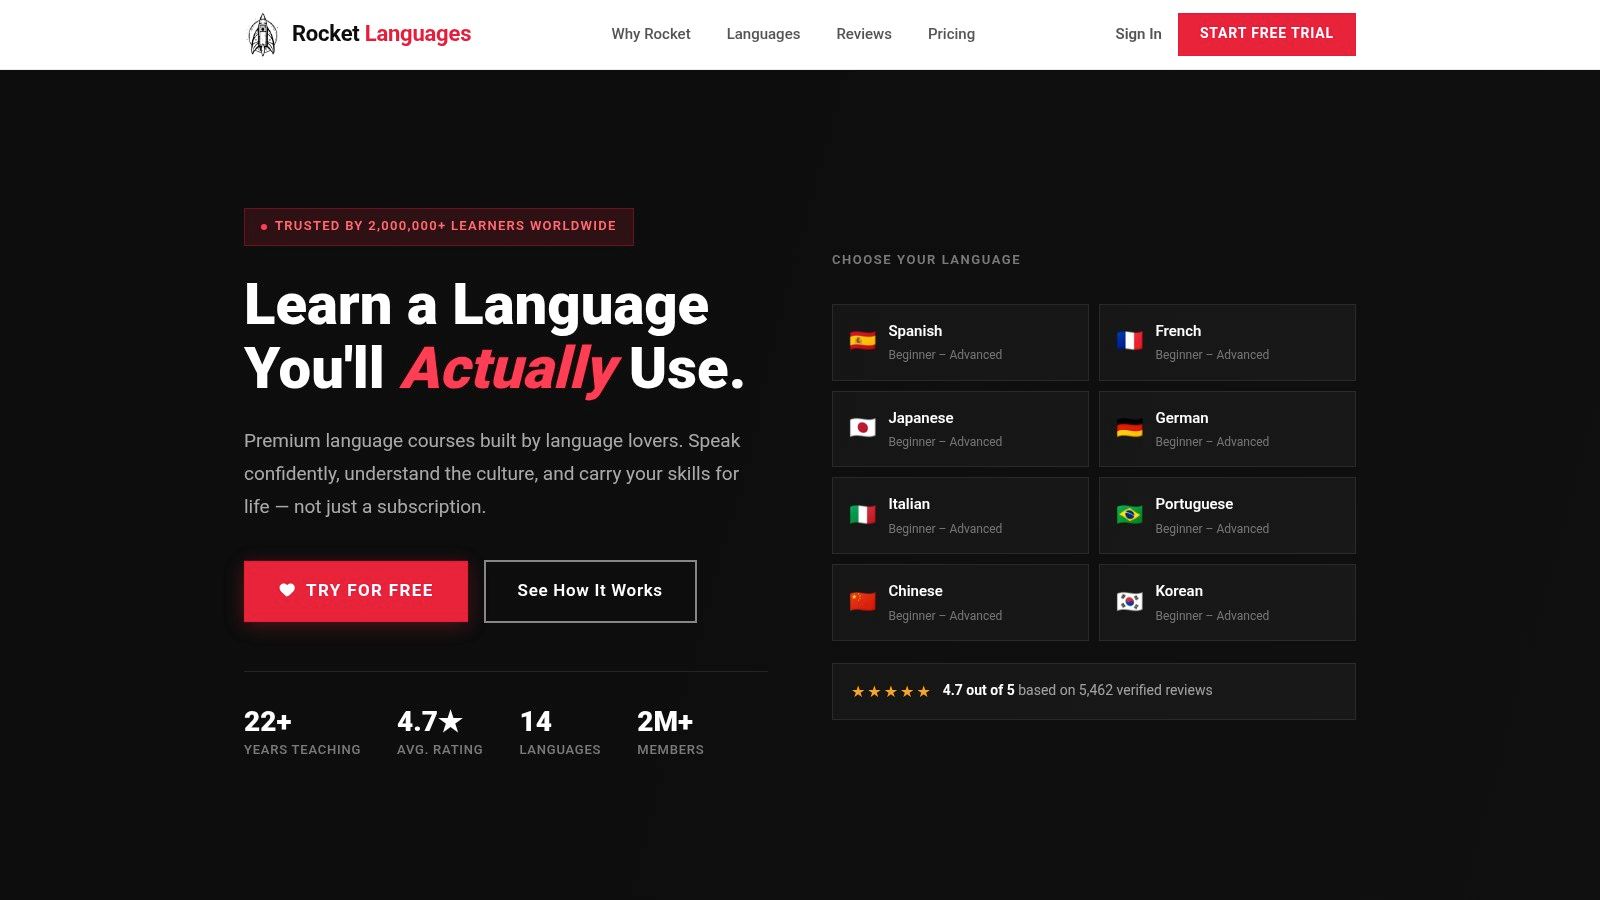Click the Italian flag icon
The height and width of the screenshot is (900, 1600).
click(x=862, y=515)
